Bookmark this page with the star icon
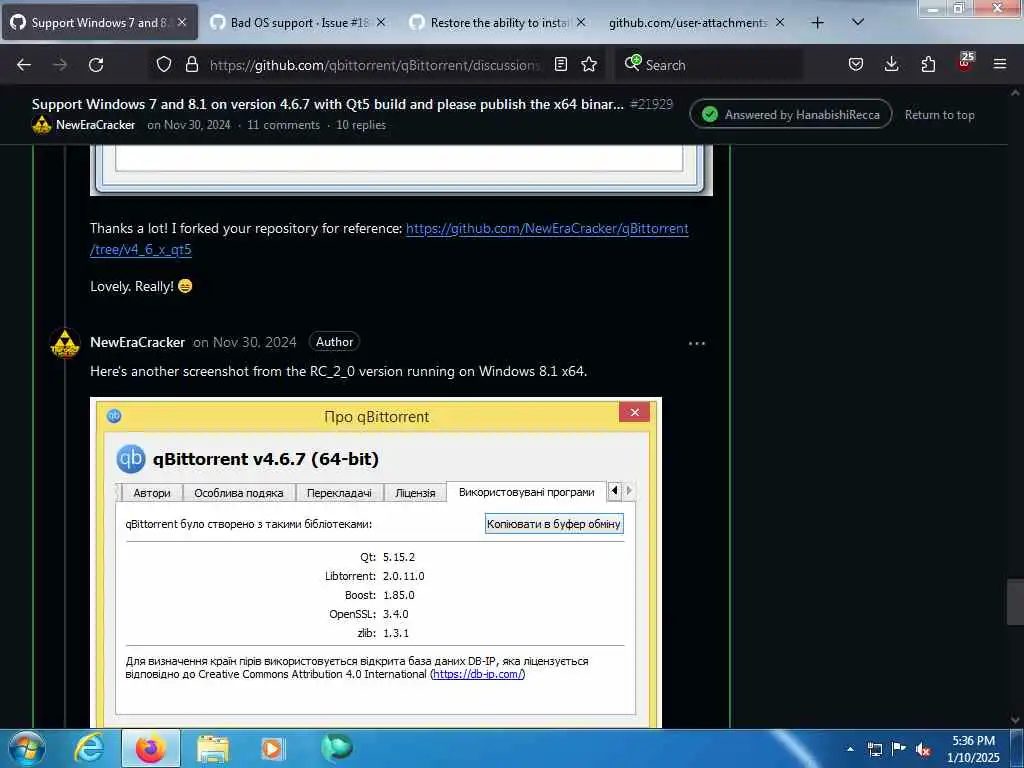1024x768 pixels. (x=589, y=64)
